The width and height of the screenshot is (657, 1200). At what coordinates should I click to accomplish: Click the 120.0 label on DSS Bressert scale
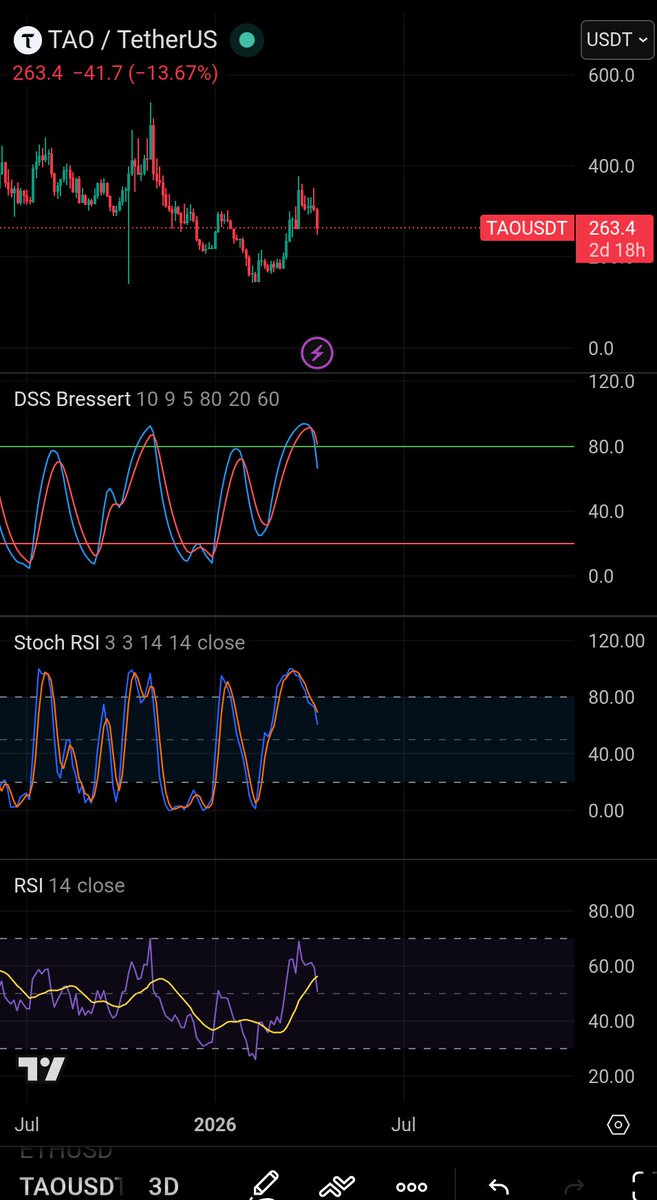click(610, 381)
